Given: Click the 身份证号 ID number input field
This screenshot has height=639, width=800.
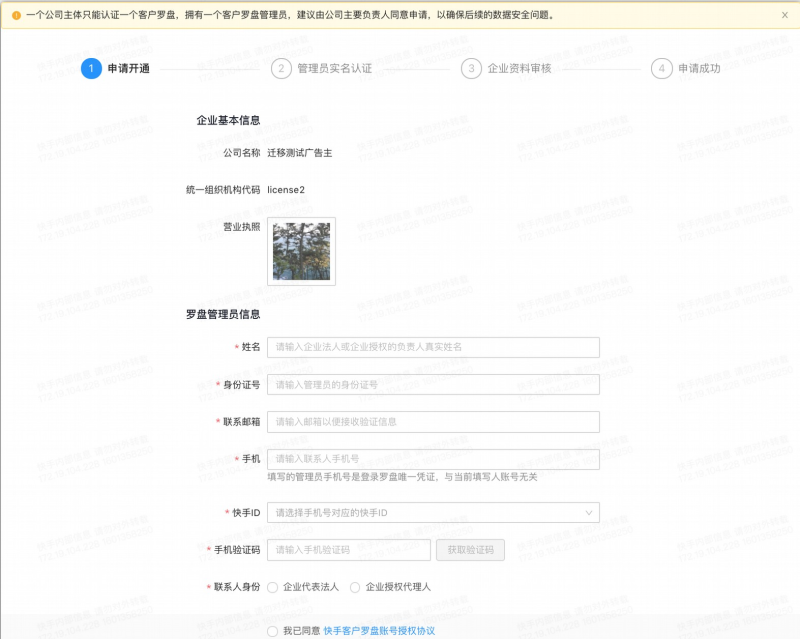Looking at the screenshot, I should pos(435,384).
